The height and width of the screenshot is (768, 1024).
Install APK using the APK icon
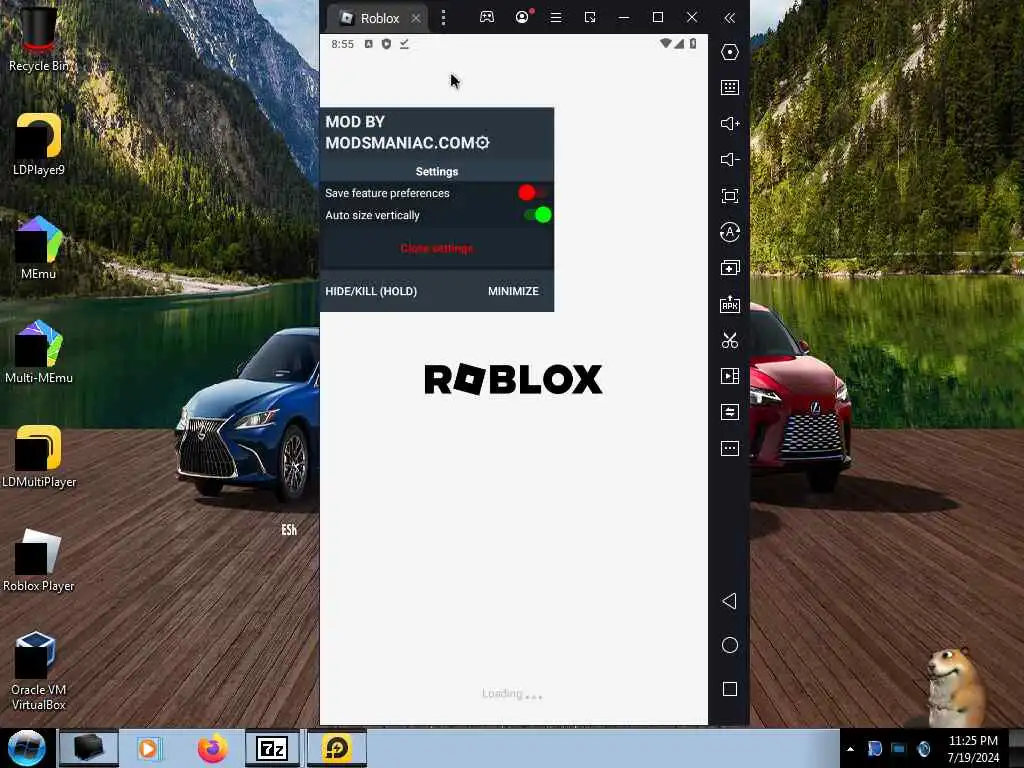point(729,304)
